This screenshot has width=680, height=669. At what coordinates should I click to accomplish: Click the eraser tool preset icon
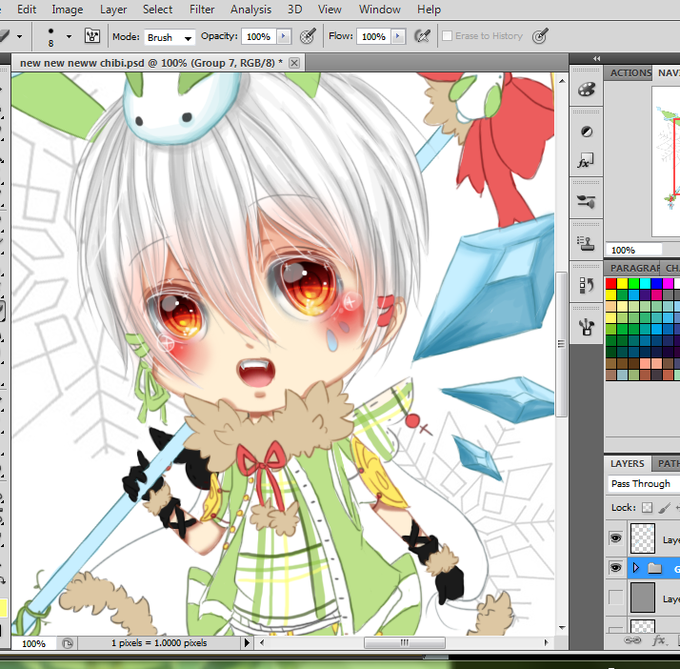click(x=4, y=36)
